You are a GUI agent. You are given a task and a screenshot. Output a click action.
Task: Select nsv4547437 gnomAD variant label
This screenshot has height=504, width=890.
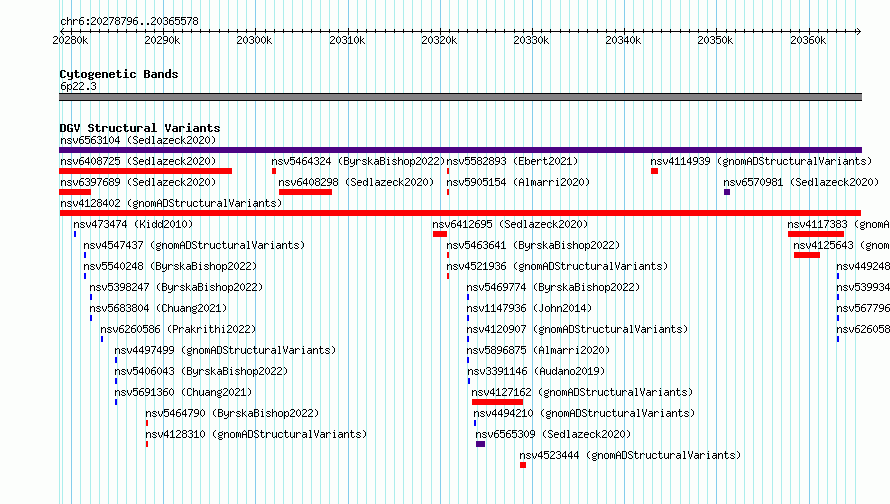(x=194, y=245)
